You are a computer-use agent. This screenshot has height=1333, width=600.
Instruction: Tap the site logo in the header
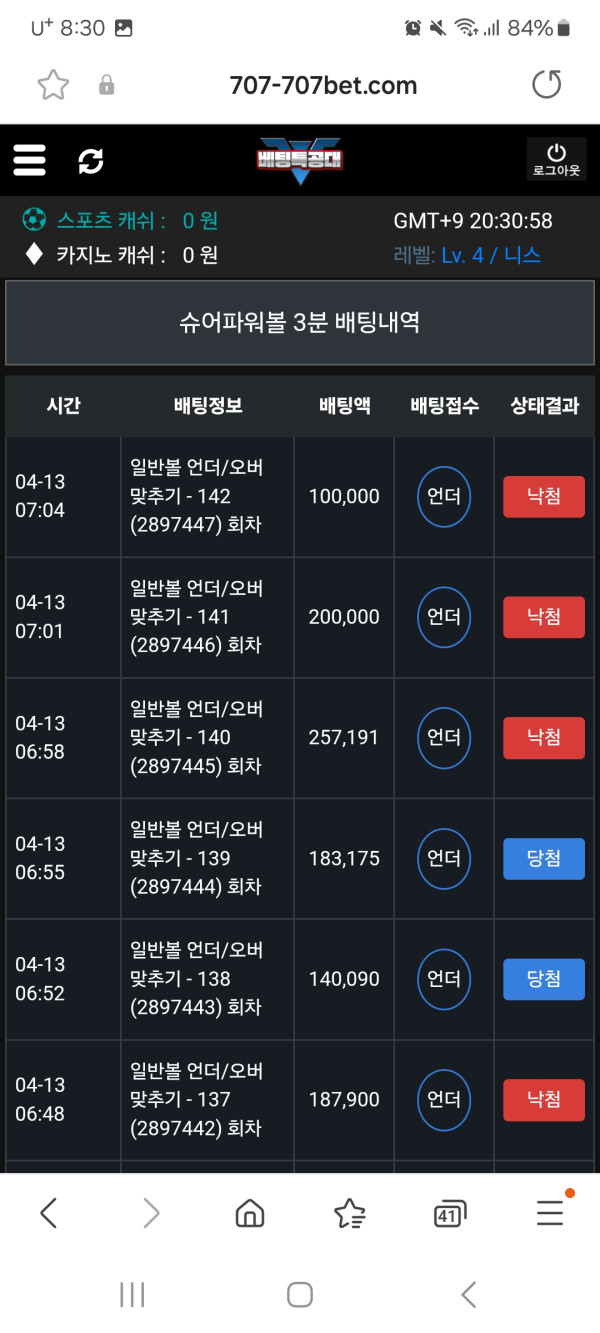tap(300, 160)
